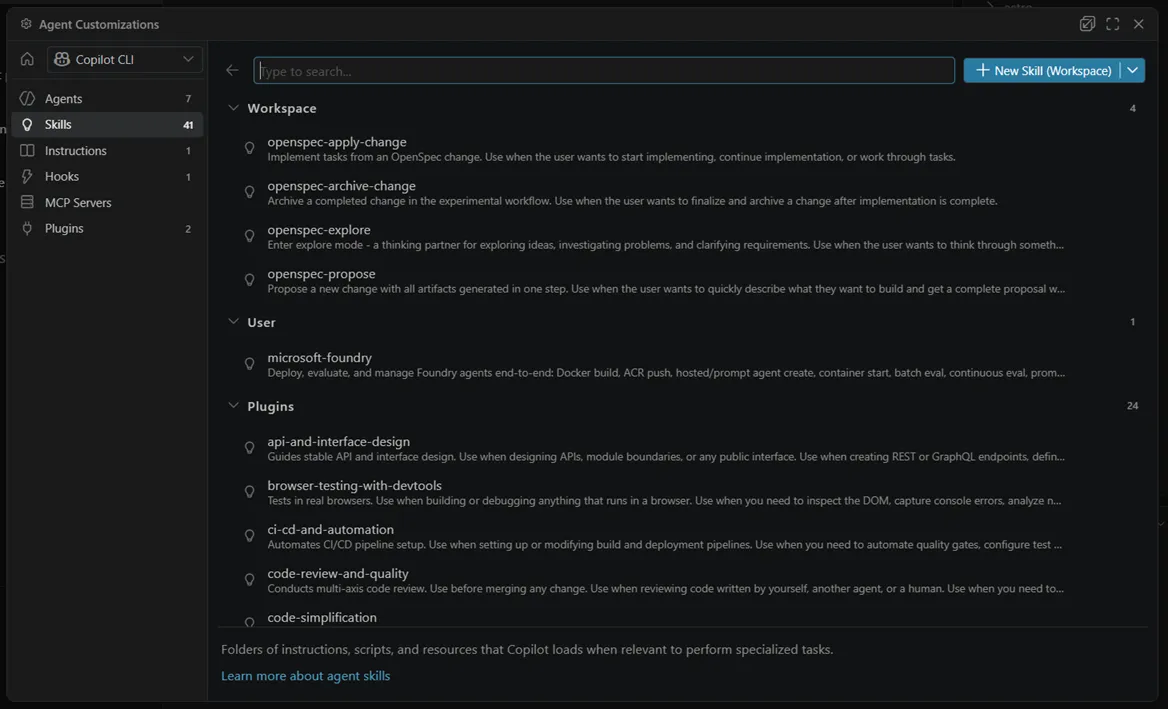Click the Agent Customizations gear icon
The width and height of the screenshot is (1168, 713).
click(x=26, y=24)
